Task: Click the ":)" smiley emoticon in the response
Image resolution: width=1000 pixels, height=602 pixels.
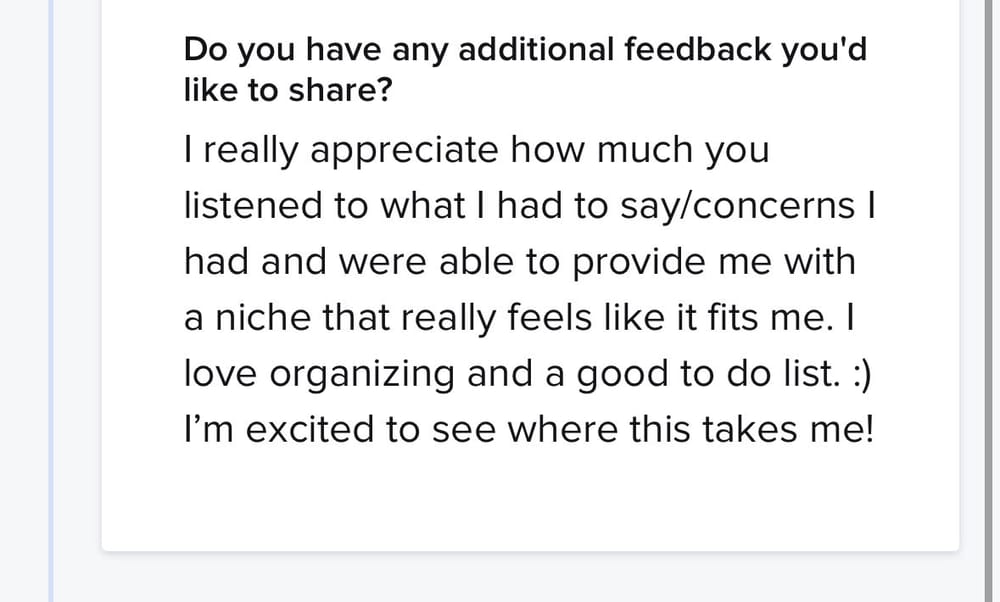Action: tap(864, 374)
